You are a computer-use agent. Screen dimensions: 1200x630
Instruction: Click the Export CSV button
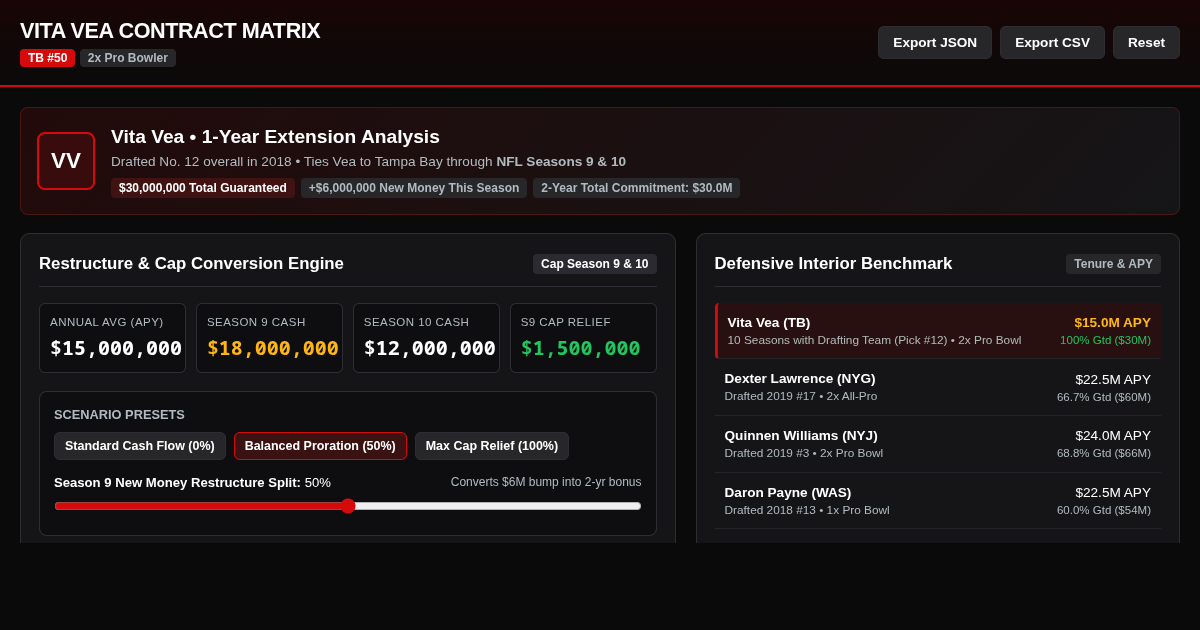[1052, 42]
